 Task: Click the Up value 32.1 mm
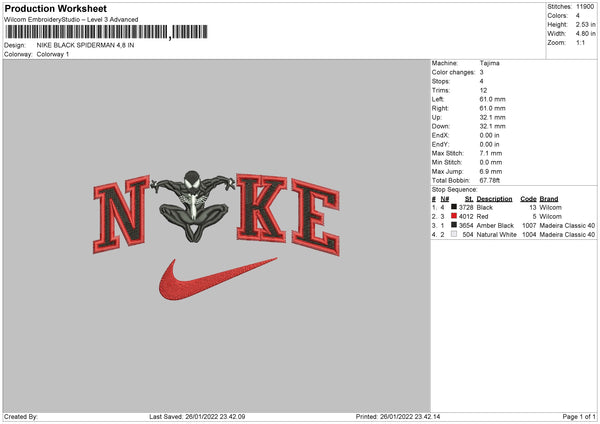click(x=492, y=117)
